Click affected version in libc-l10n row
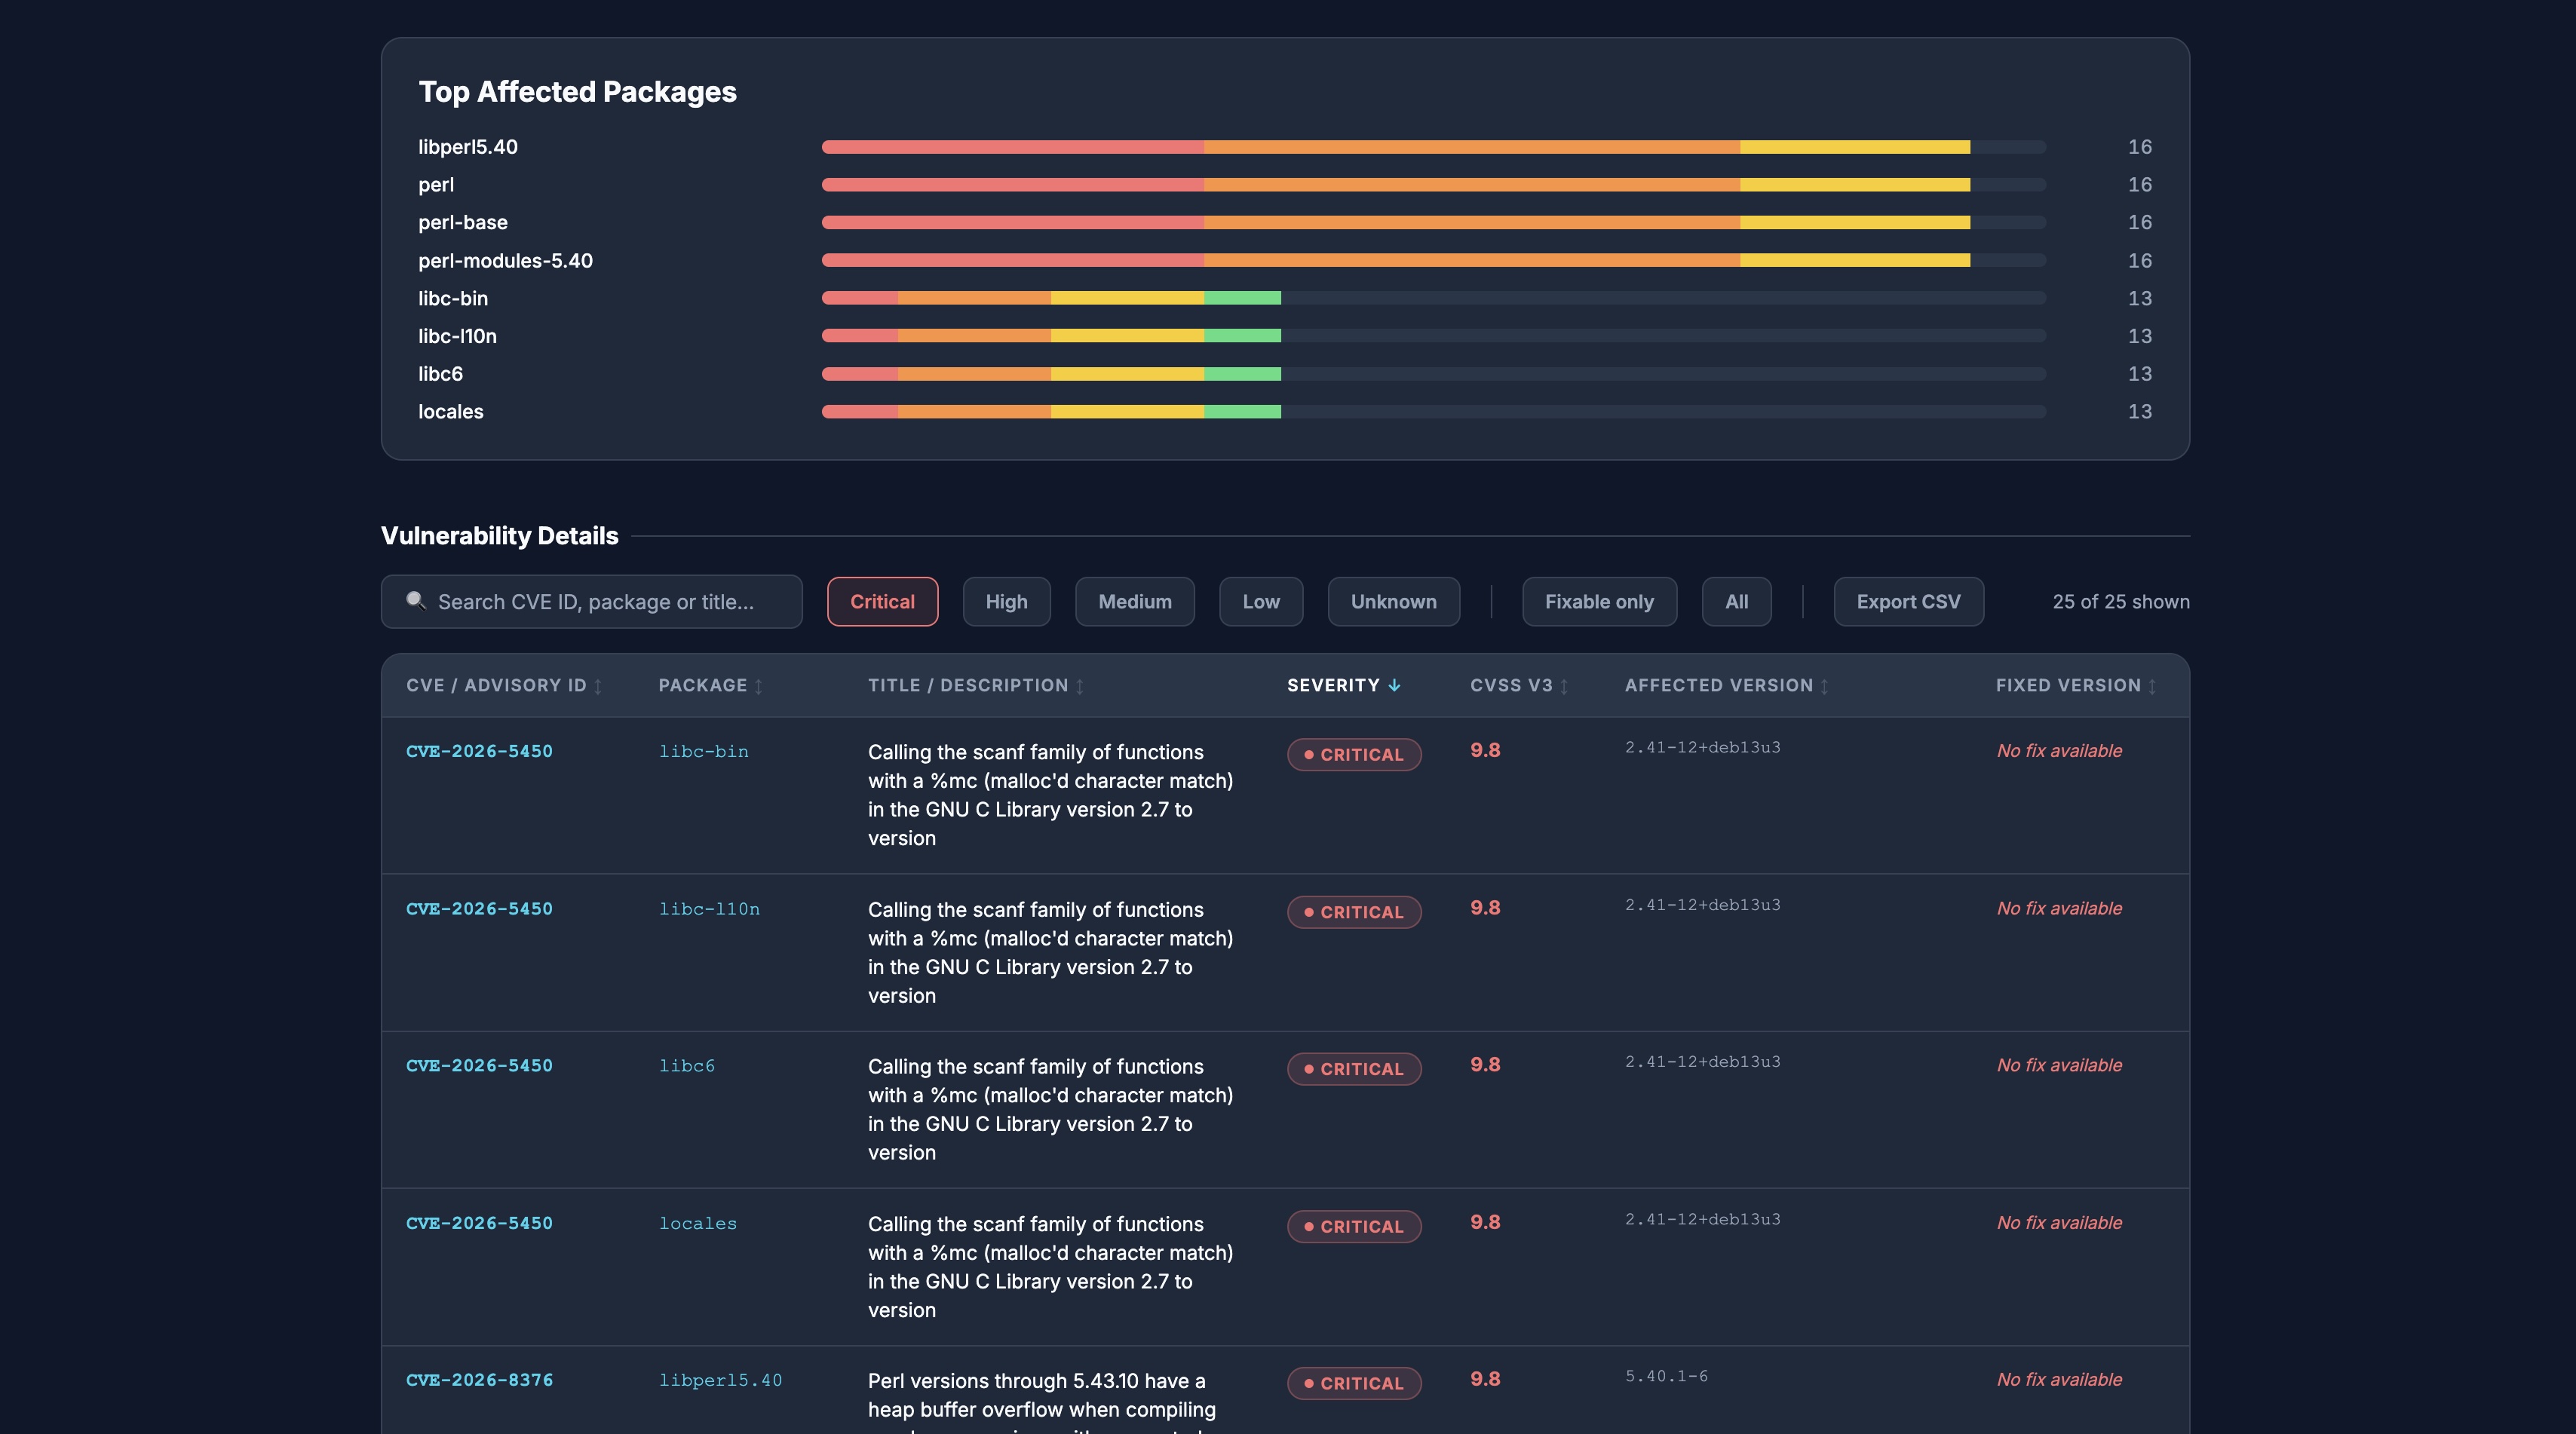 1702,905
